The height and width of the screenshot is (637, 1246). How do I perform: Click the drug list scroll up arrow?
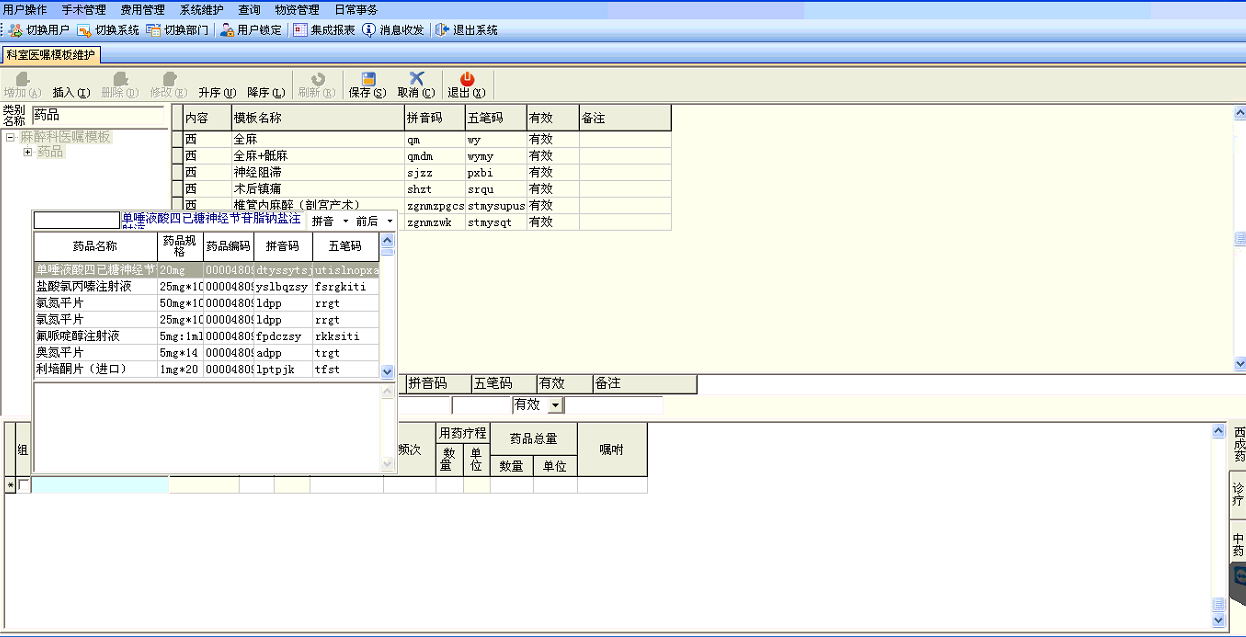[x=388, y=240]
